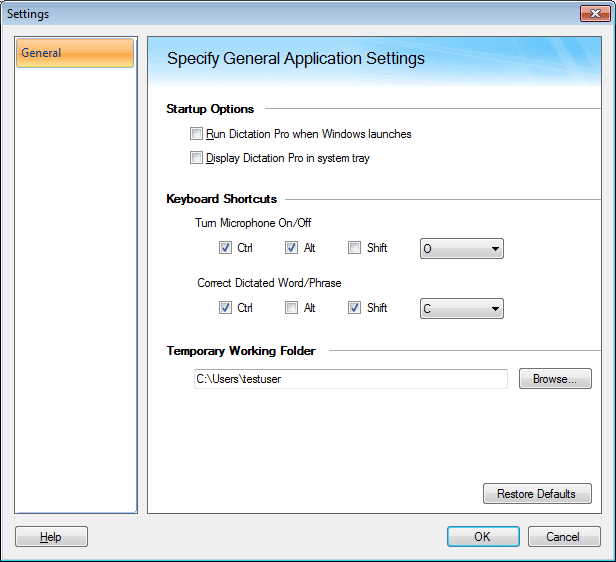Click the Keyboard Shortcuts heading
The image size is (616, 562).
click(222, 199)
